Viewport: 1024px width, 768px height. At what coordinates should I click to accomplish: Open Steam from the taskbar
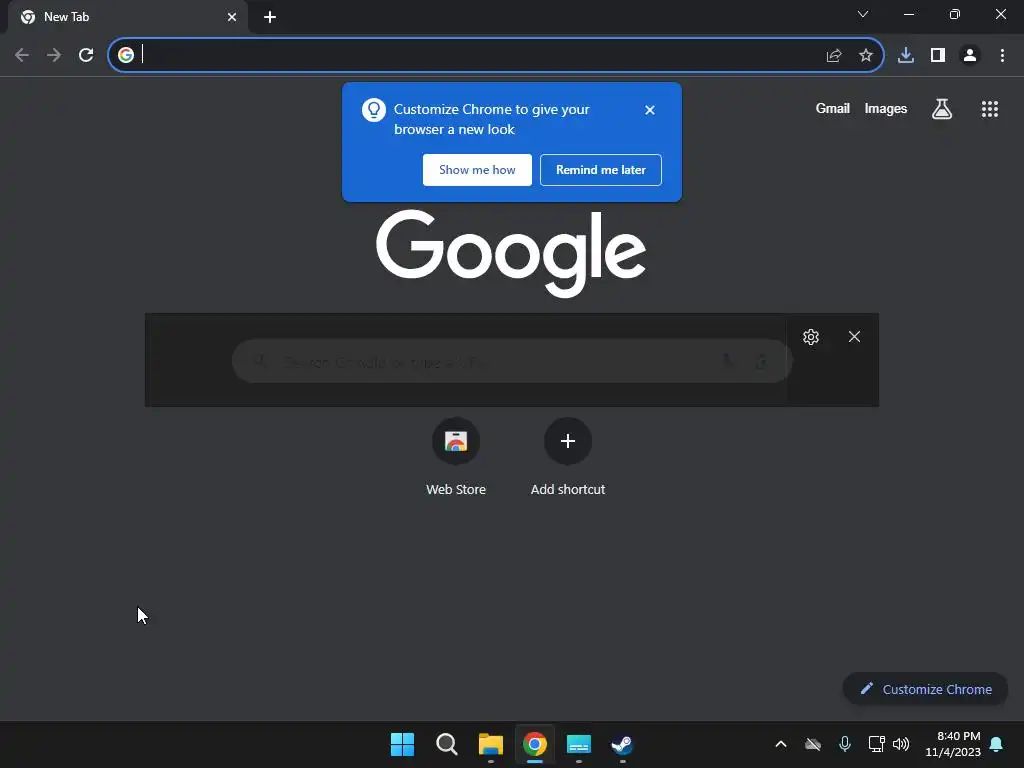point(622,744)
